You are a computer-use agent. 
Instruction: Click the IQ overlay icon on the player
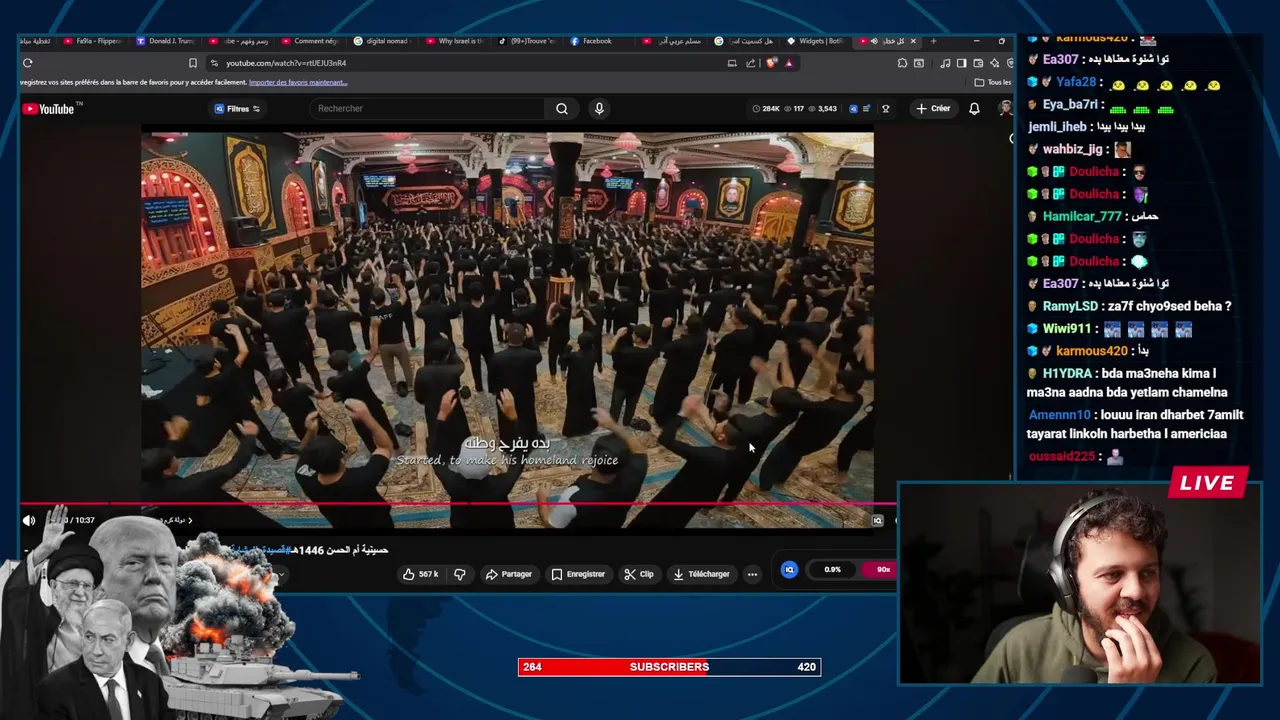pos(877,520)
